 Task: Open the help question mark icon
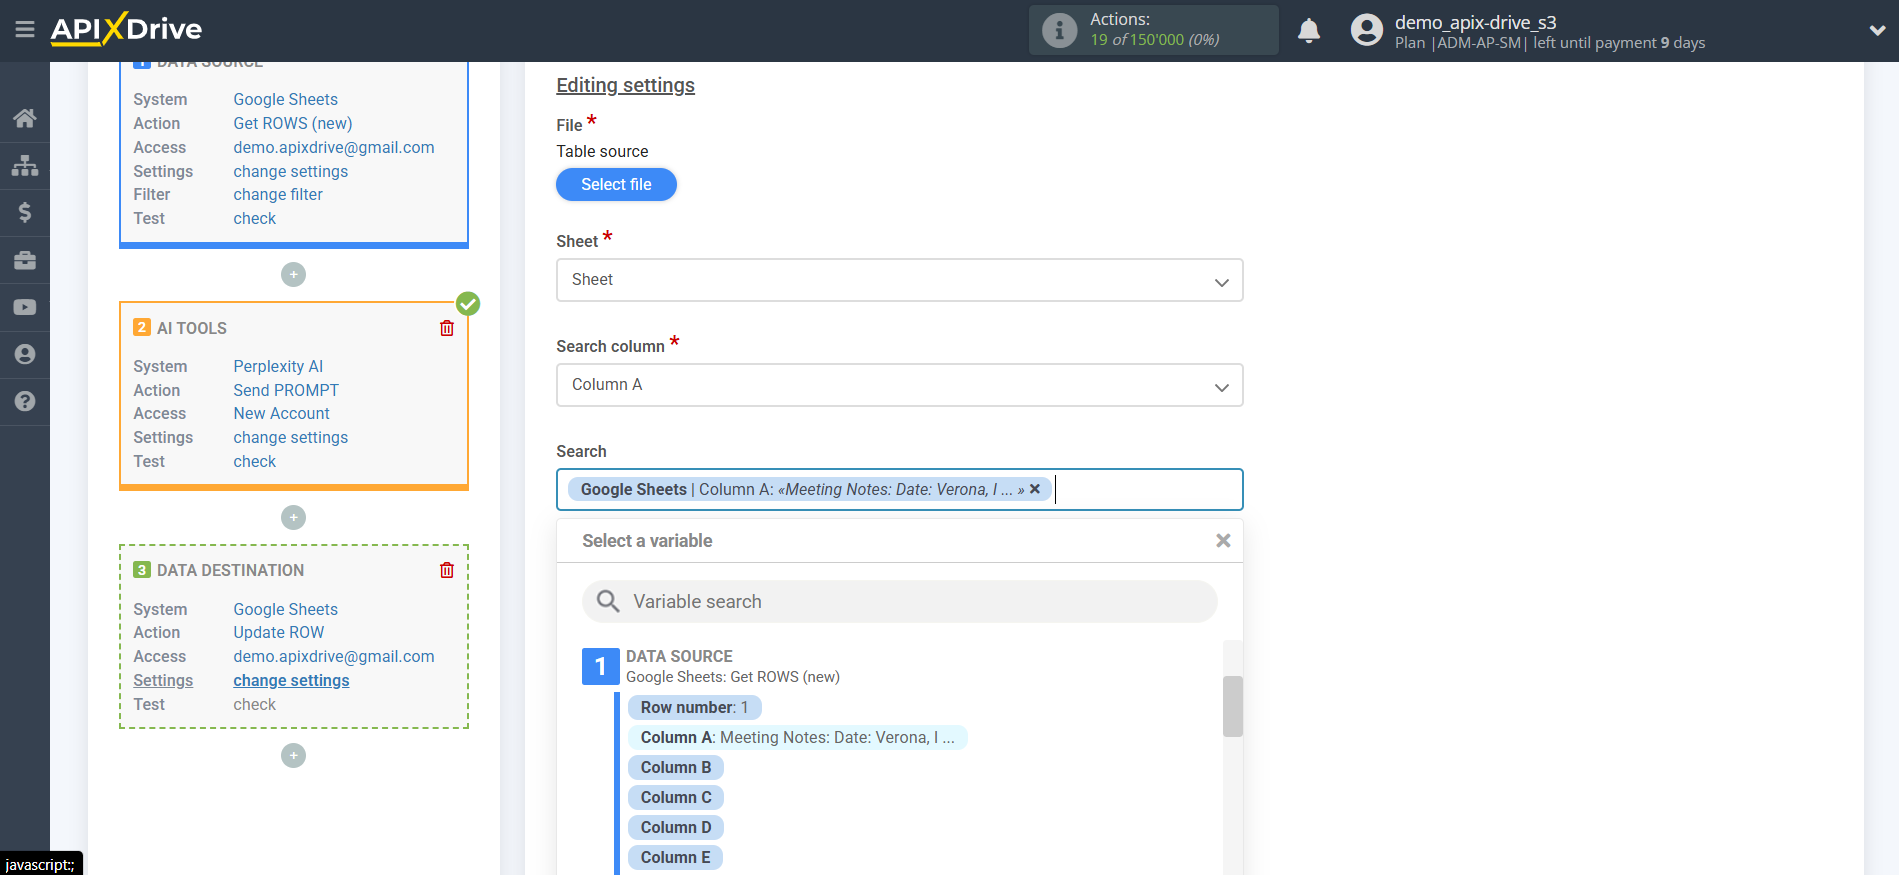pos(25,401)
